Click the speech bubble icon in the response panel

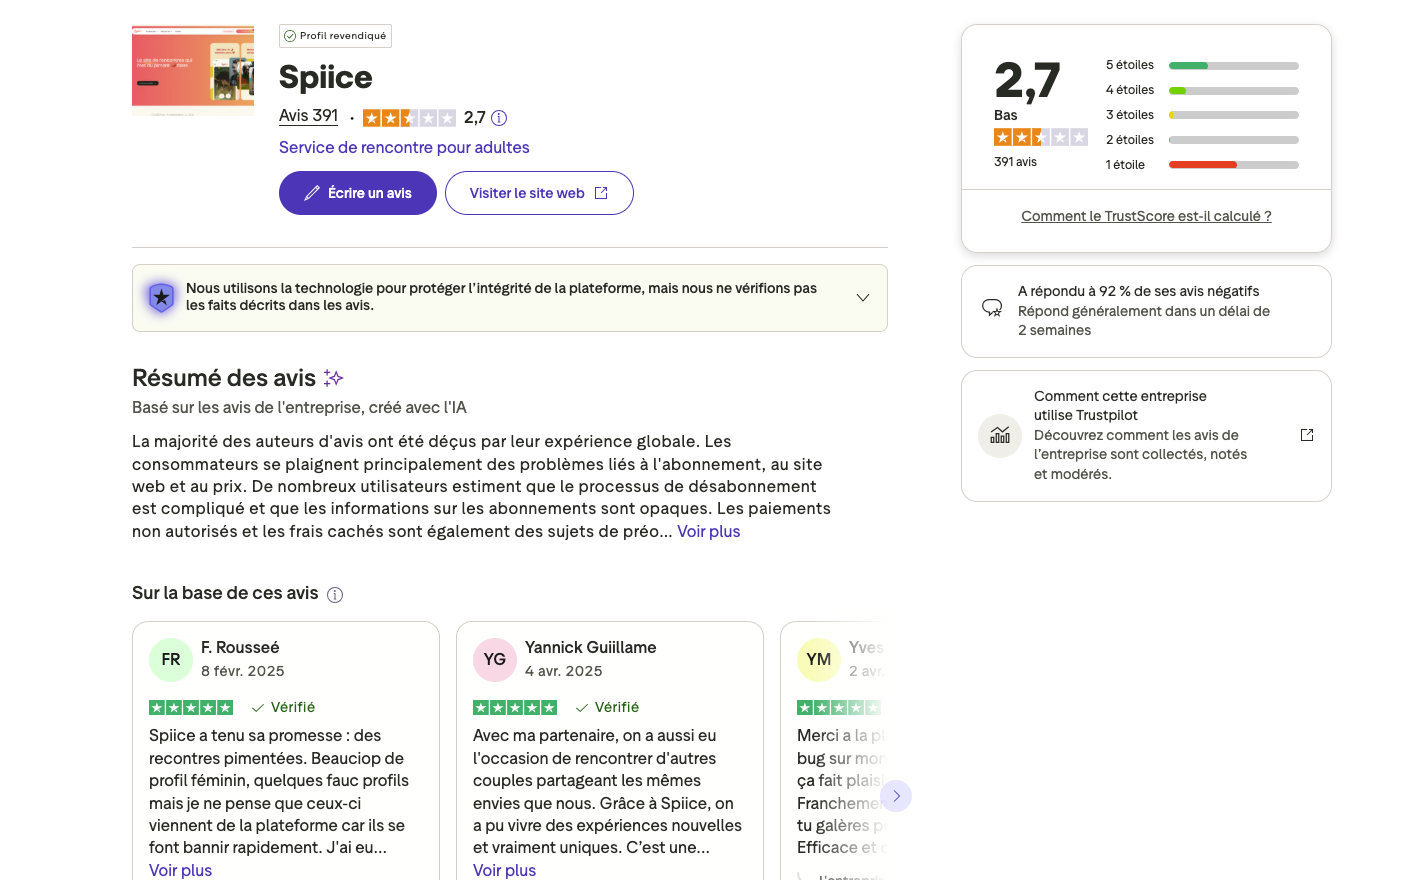tap(991, 307)
